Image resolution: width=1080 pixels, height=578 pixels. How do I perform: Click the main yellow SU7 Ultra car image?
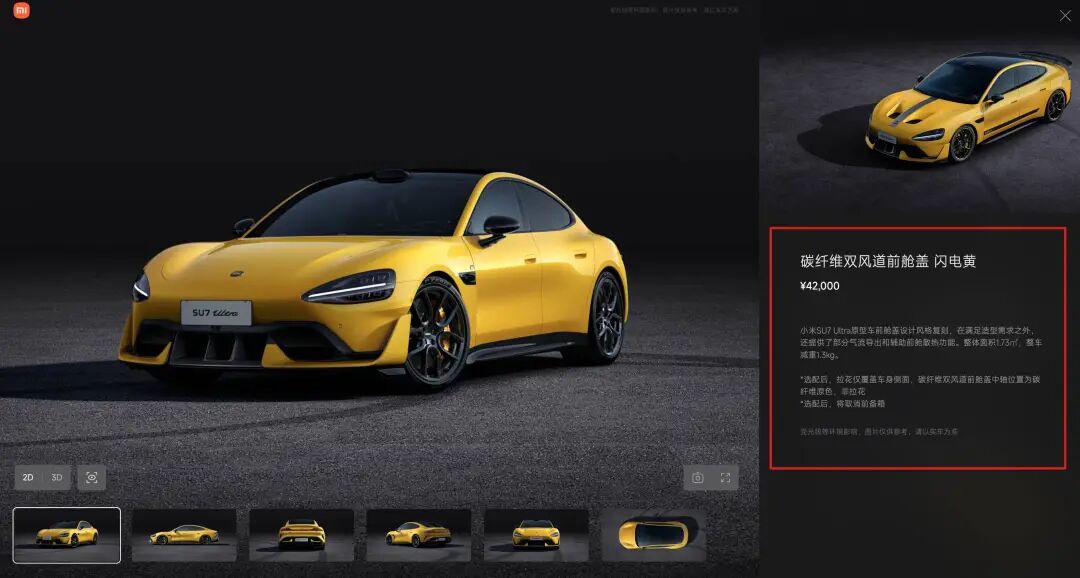(373, 278)
